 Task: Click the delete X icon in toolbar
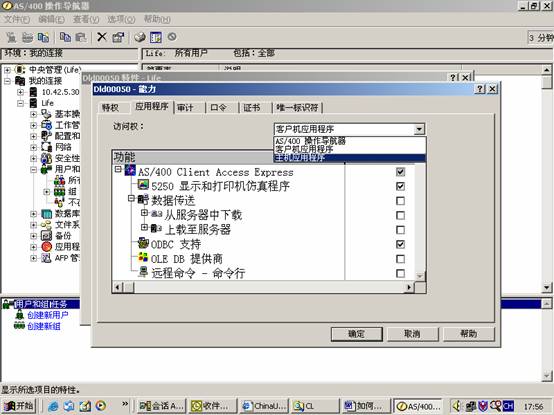tap(102, 37)
